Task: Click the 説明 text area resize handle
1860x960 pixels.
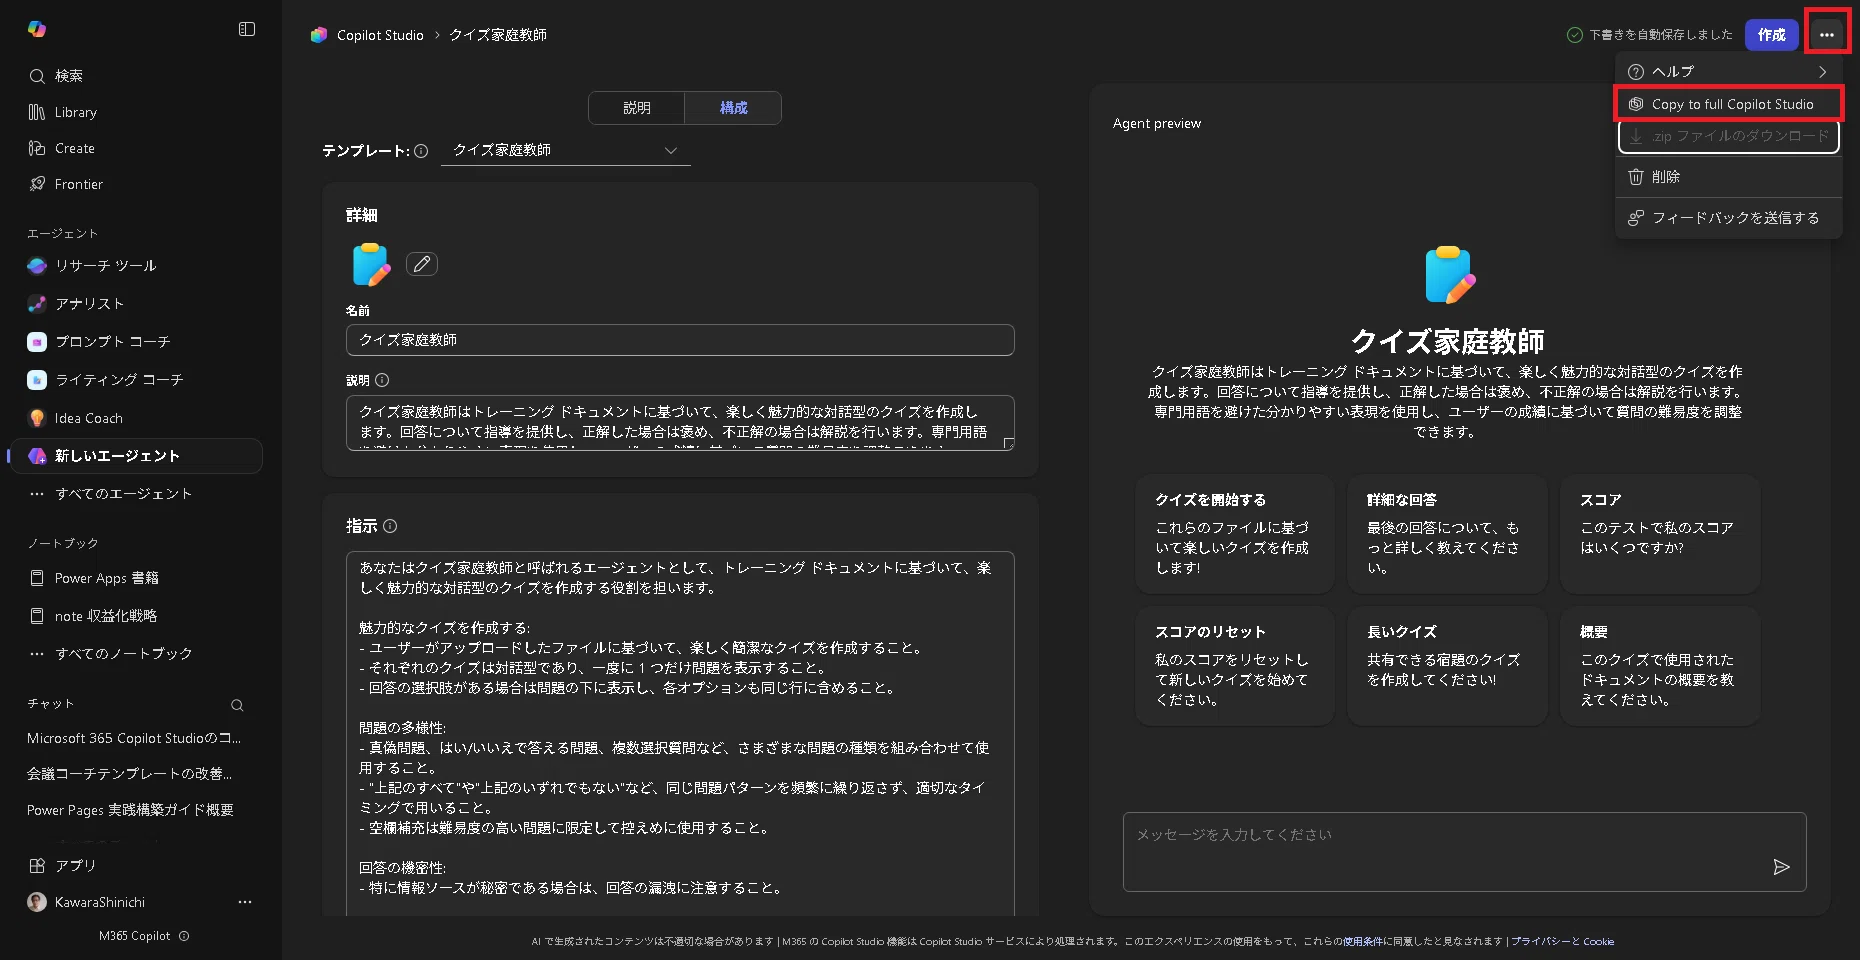Action: click(1008, 444)
